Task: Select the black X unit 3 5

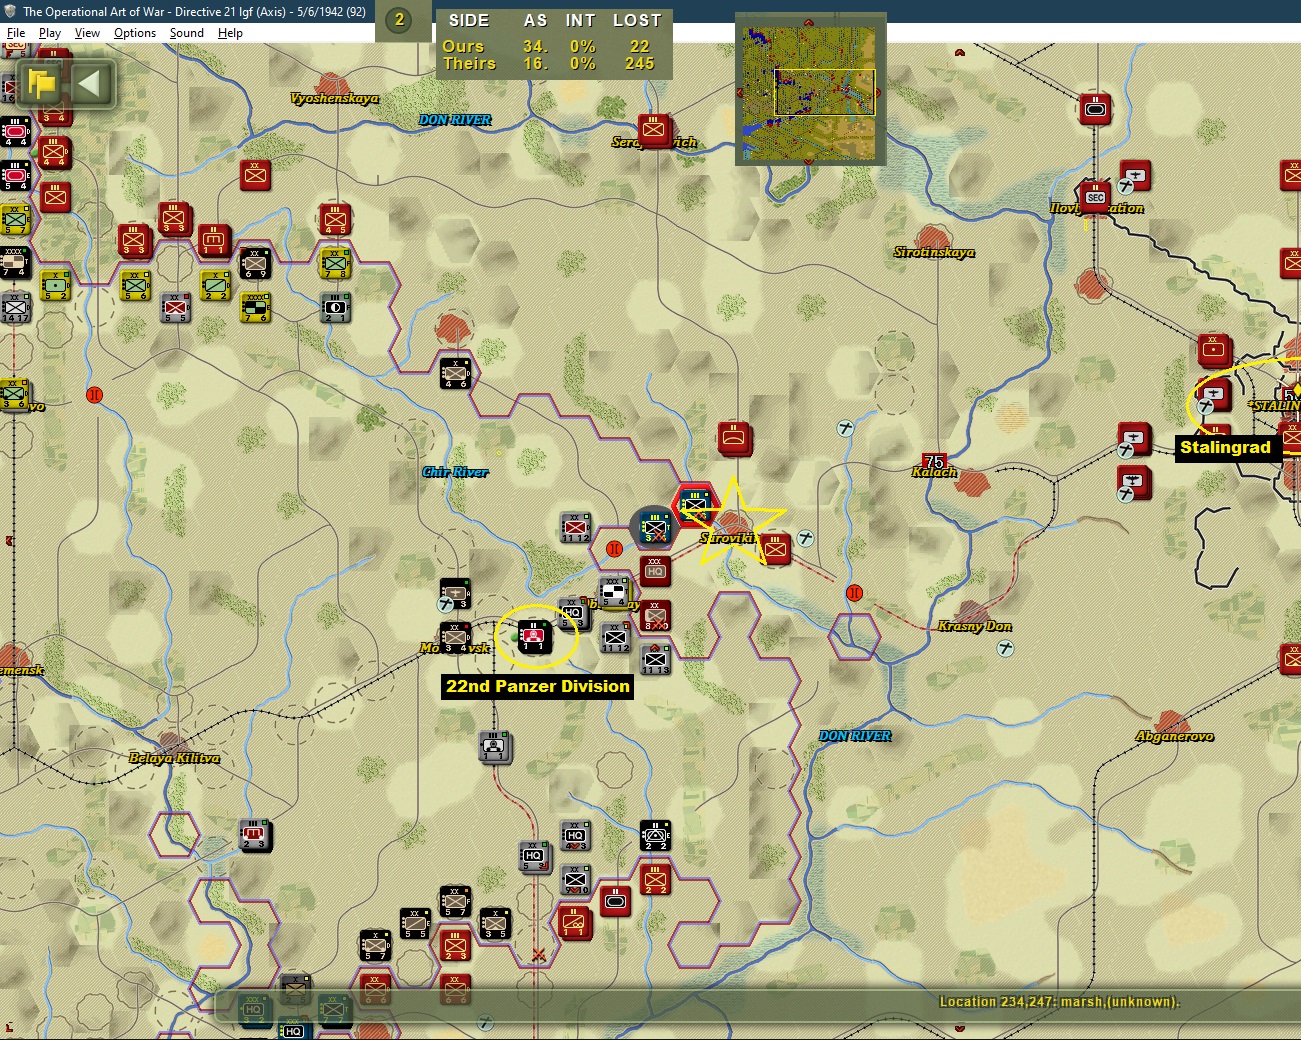Action: (x=495, y=923)
